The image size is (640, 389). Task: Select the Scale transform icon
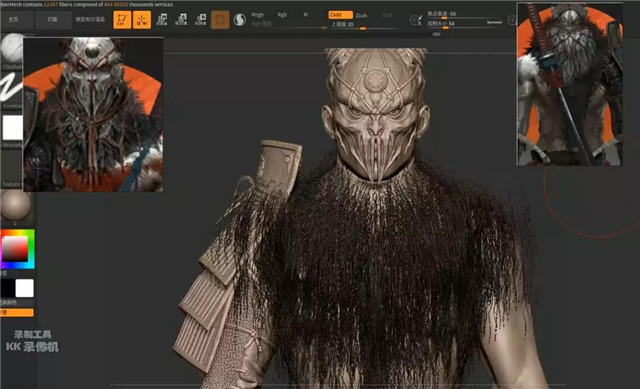[x=181, y=20]
